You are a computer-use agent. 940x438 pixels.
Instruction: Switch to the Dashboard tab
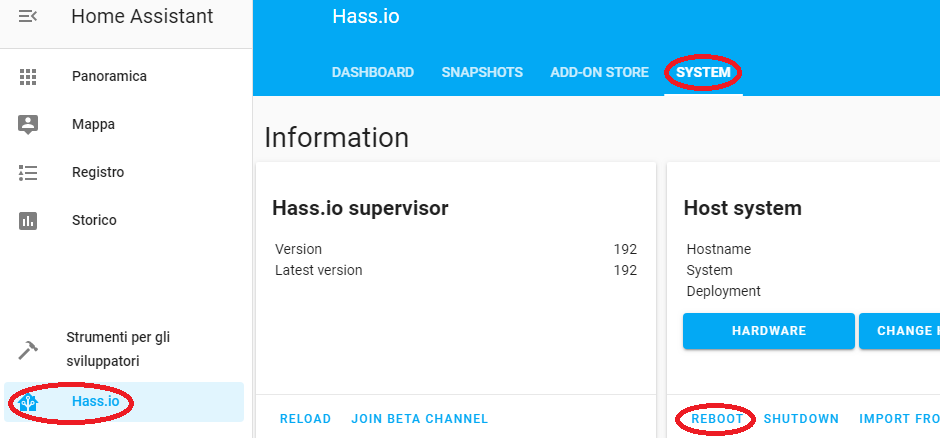point(373,73)
